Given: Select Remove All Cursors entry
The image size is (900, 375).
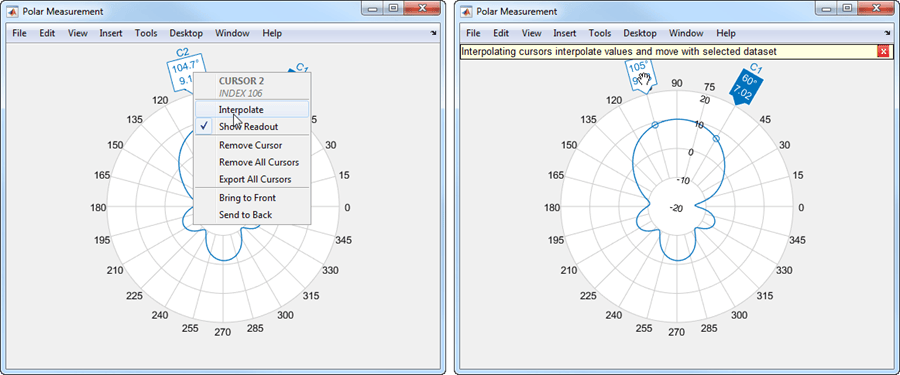Looking at the screenshot, I should click(x=252, y=162).
